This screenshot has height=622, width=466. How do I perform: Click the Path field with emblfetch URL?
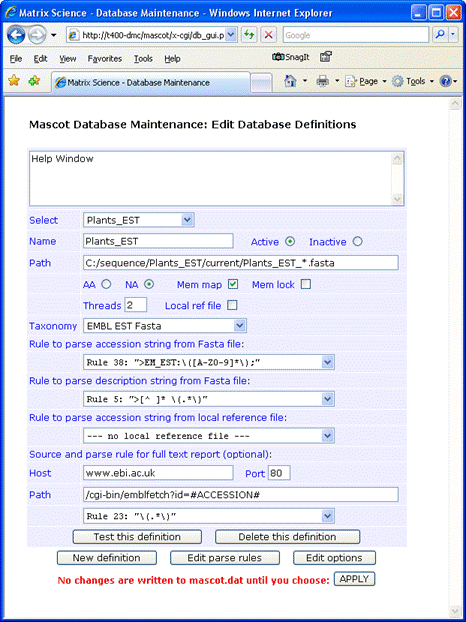coord(241,495)
